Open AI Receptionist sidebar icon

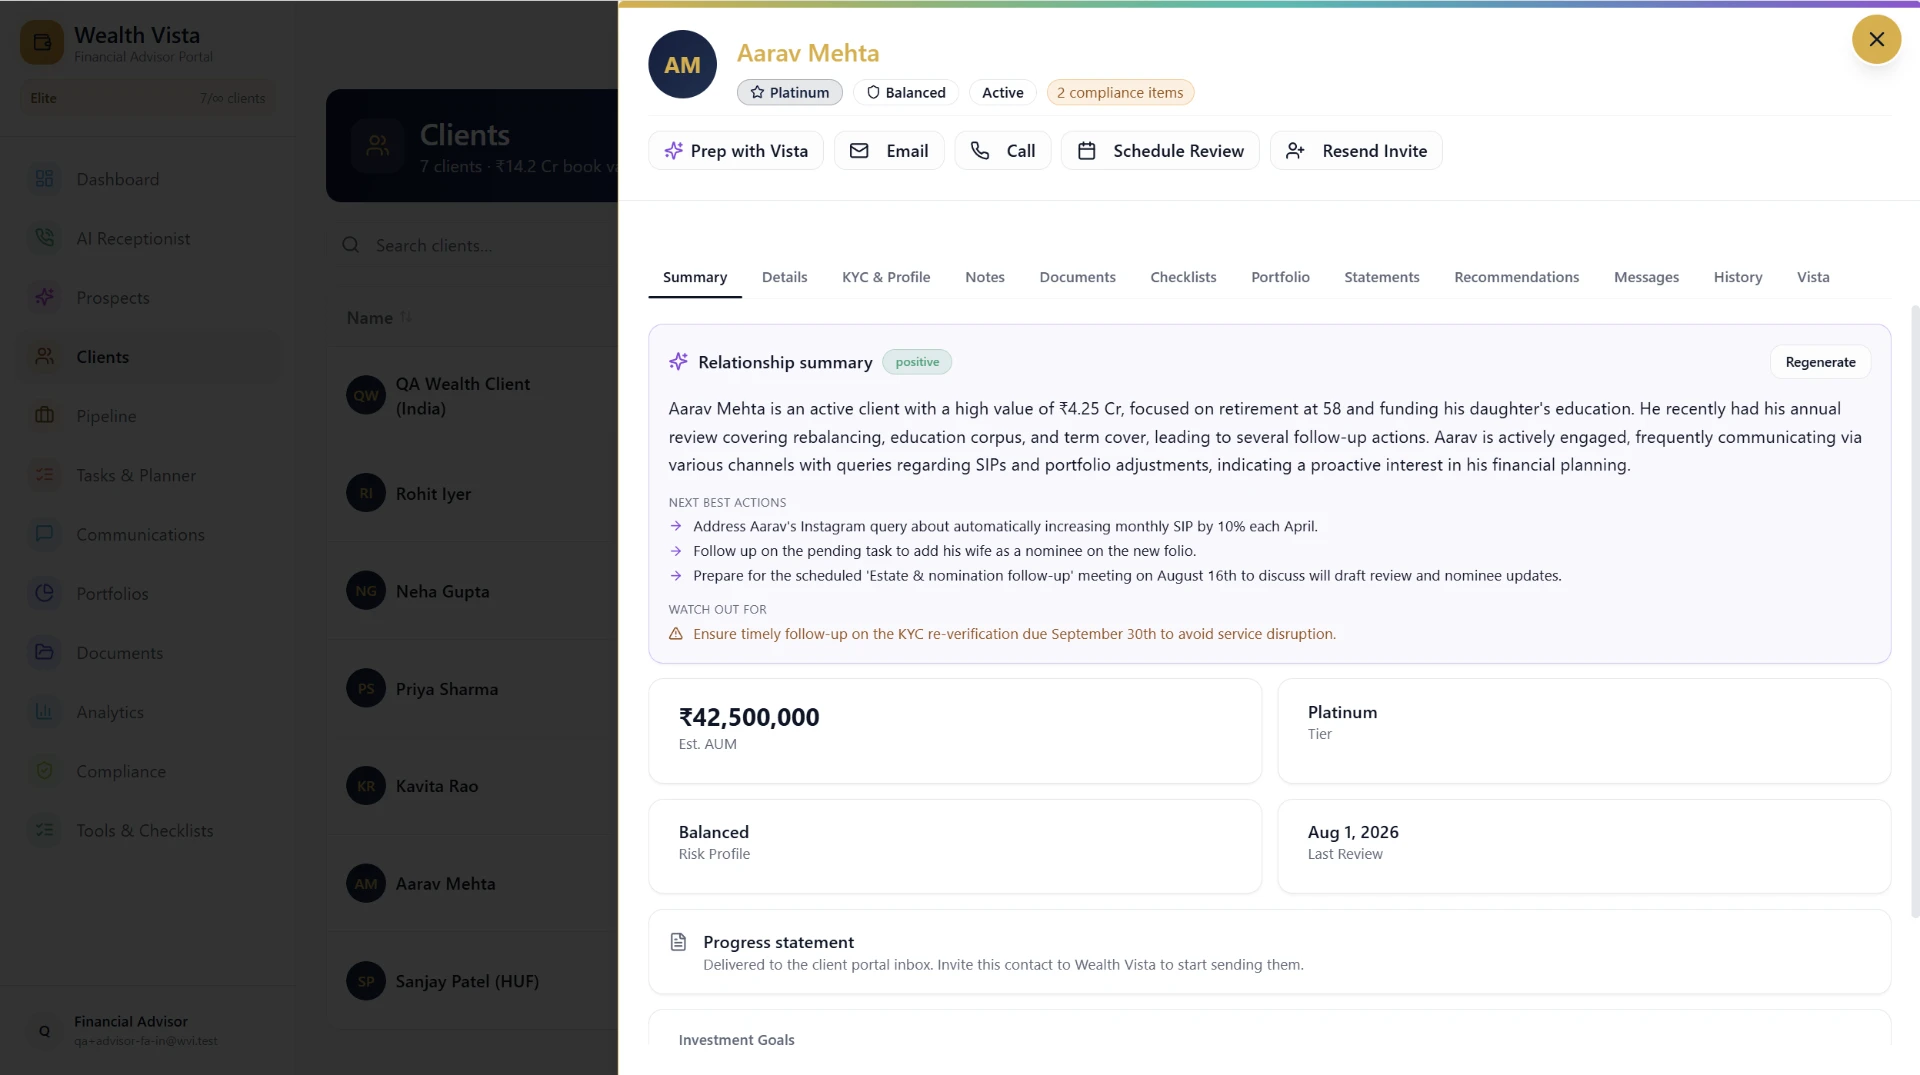click(x=45, y=238)
